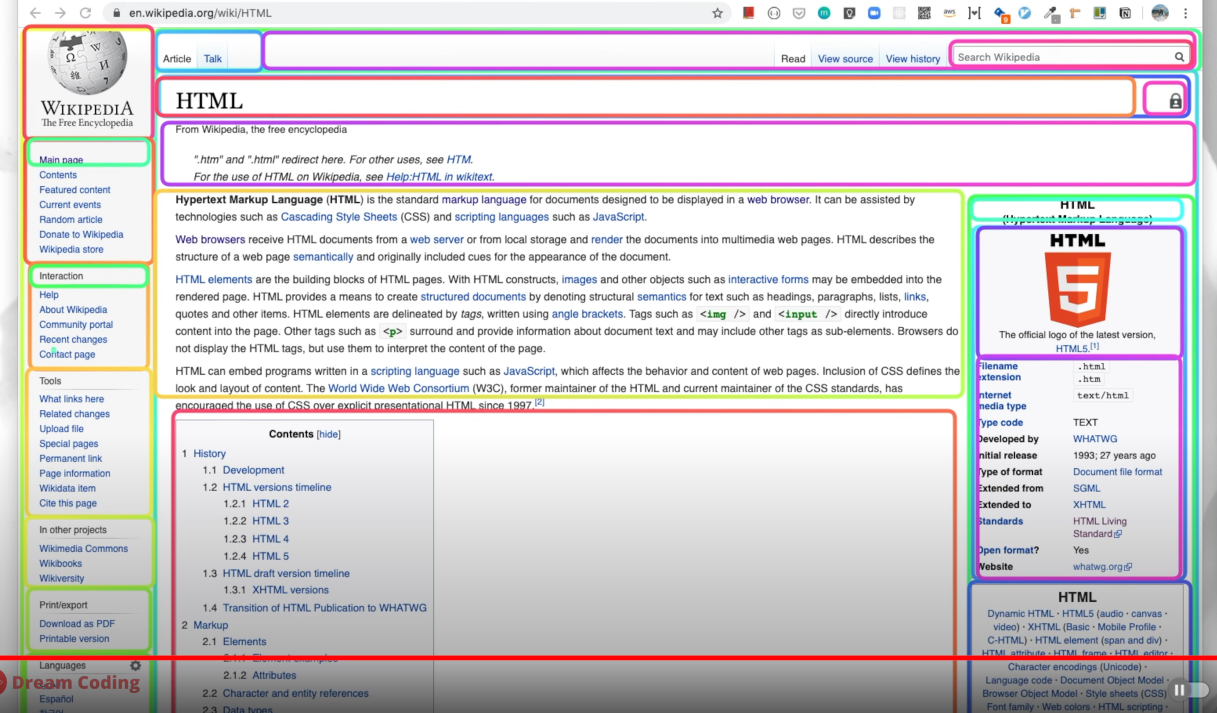Viewport: 1217px width, 713px height.
Task: Open Featured content sidebar link
Action: pyautogui.click(x=75, y=190)
